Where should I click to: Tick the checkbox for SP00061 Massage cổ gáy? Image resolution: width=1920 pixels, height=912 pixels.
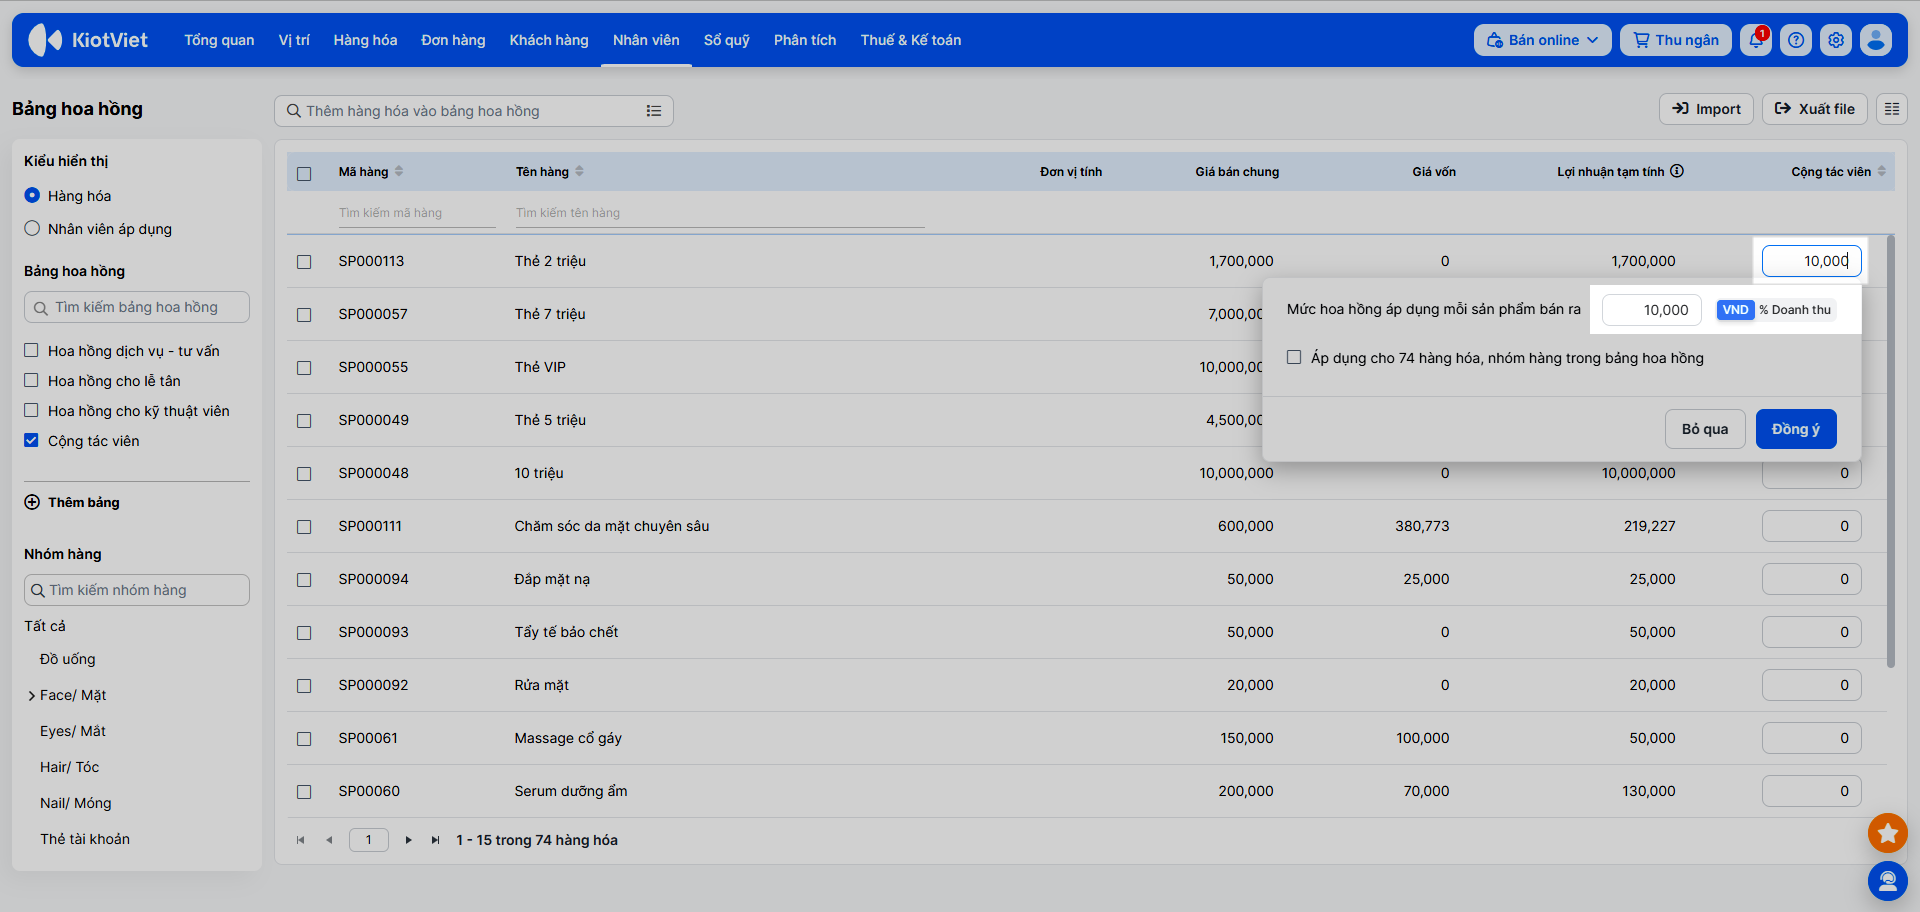304,739
